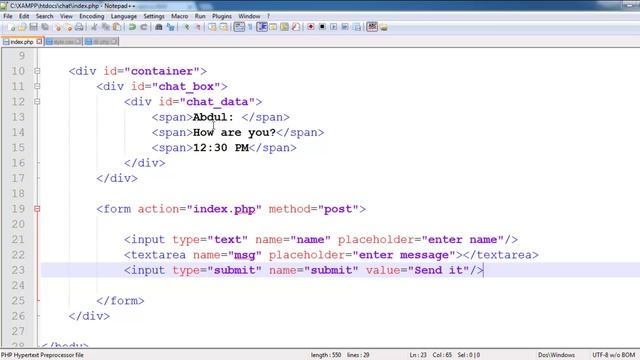
Task: Click the Open file folder icon
Action: tap(22, 27)
